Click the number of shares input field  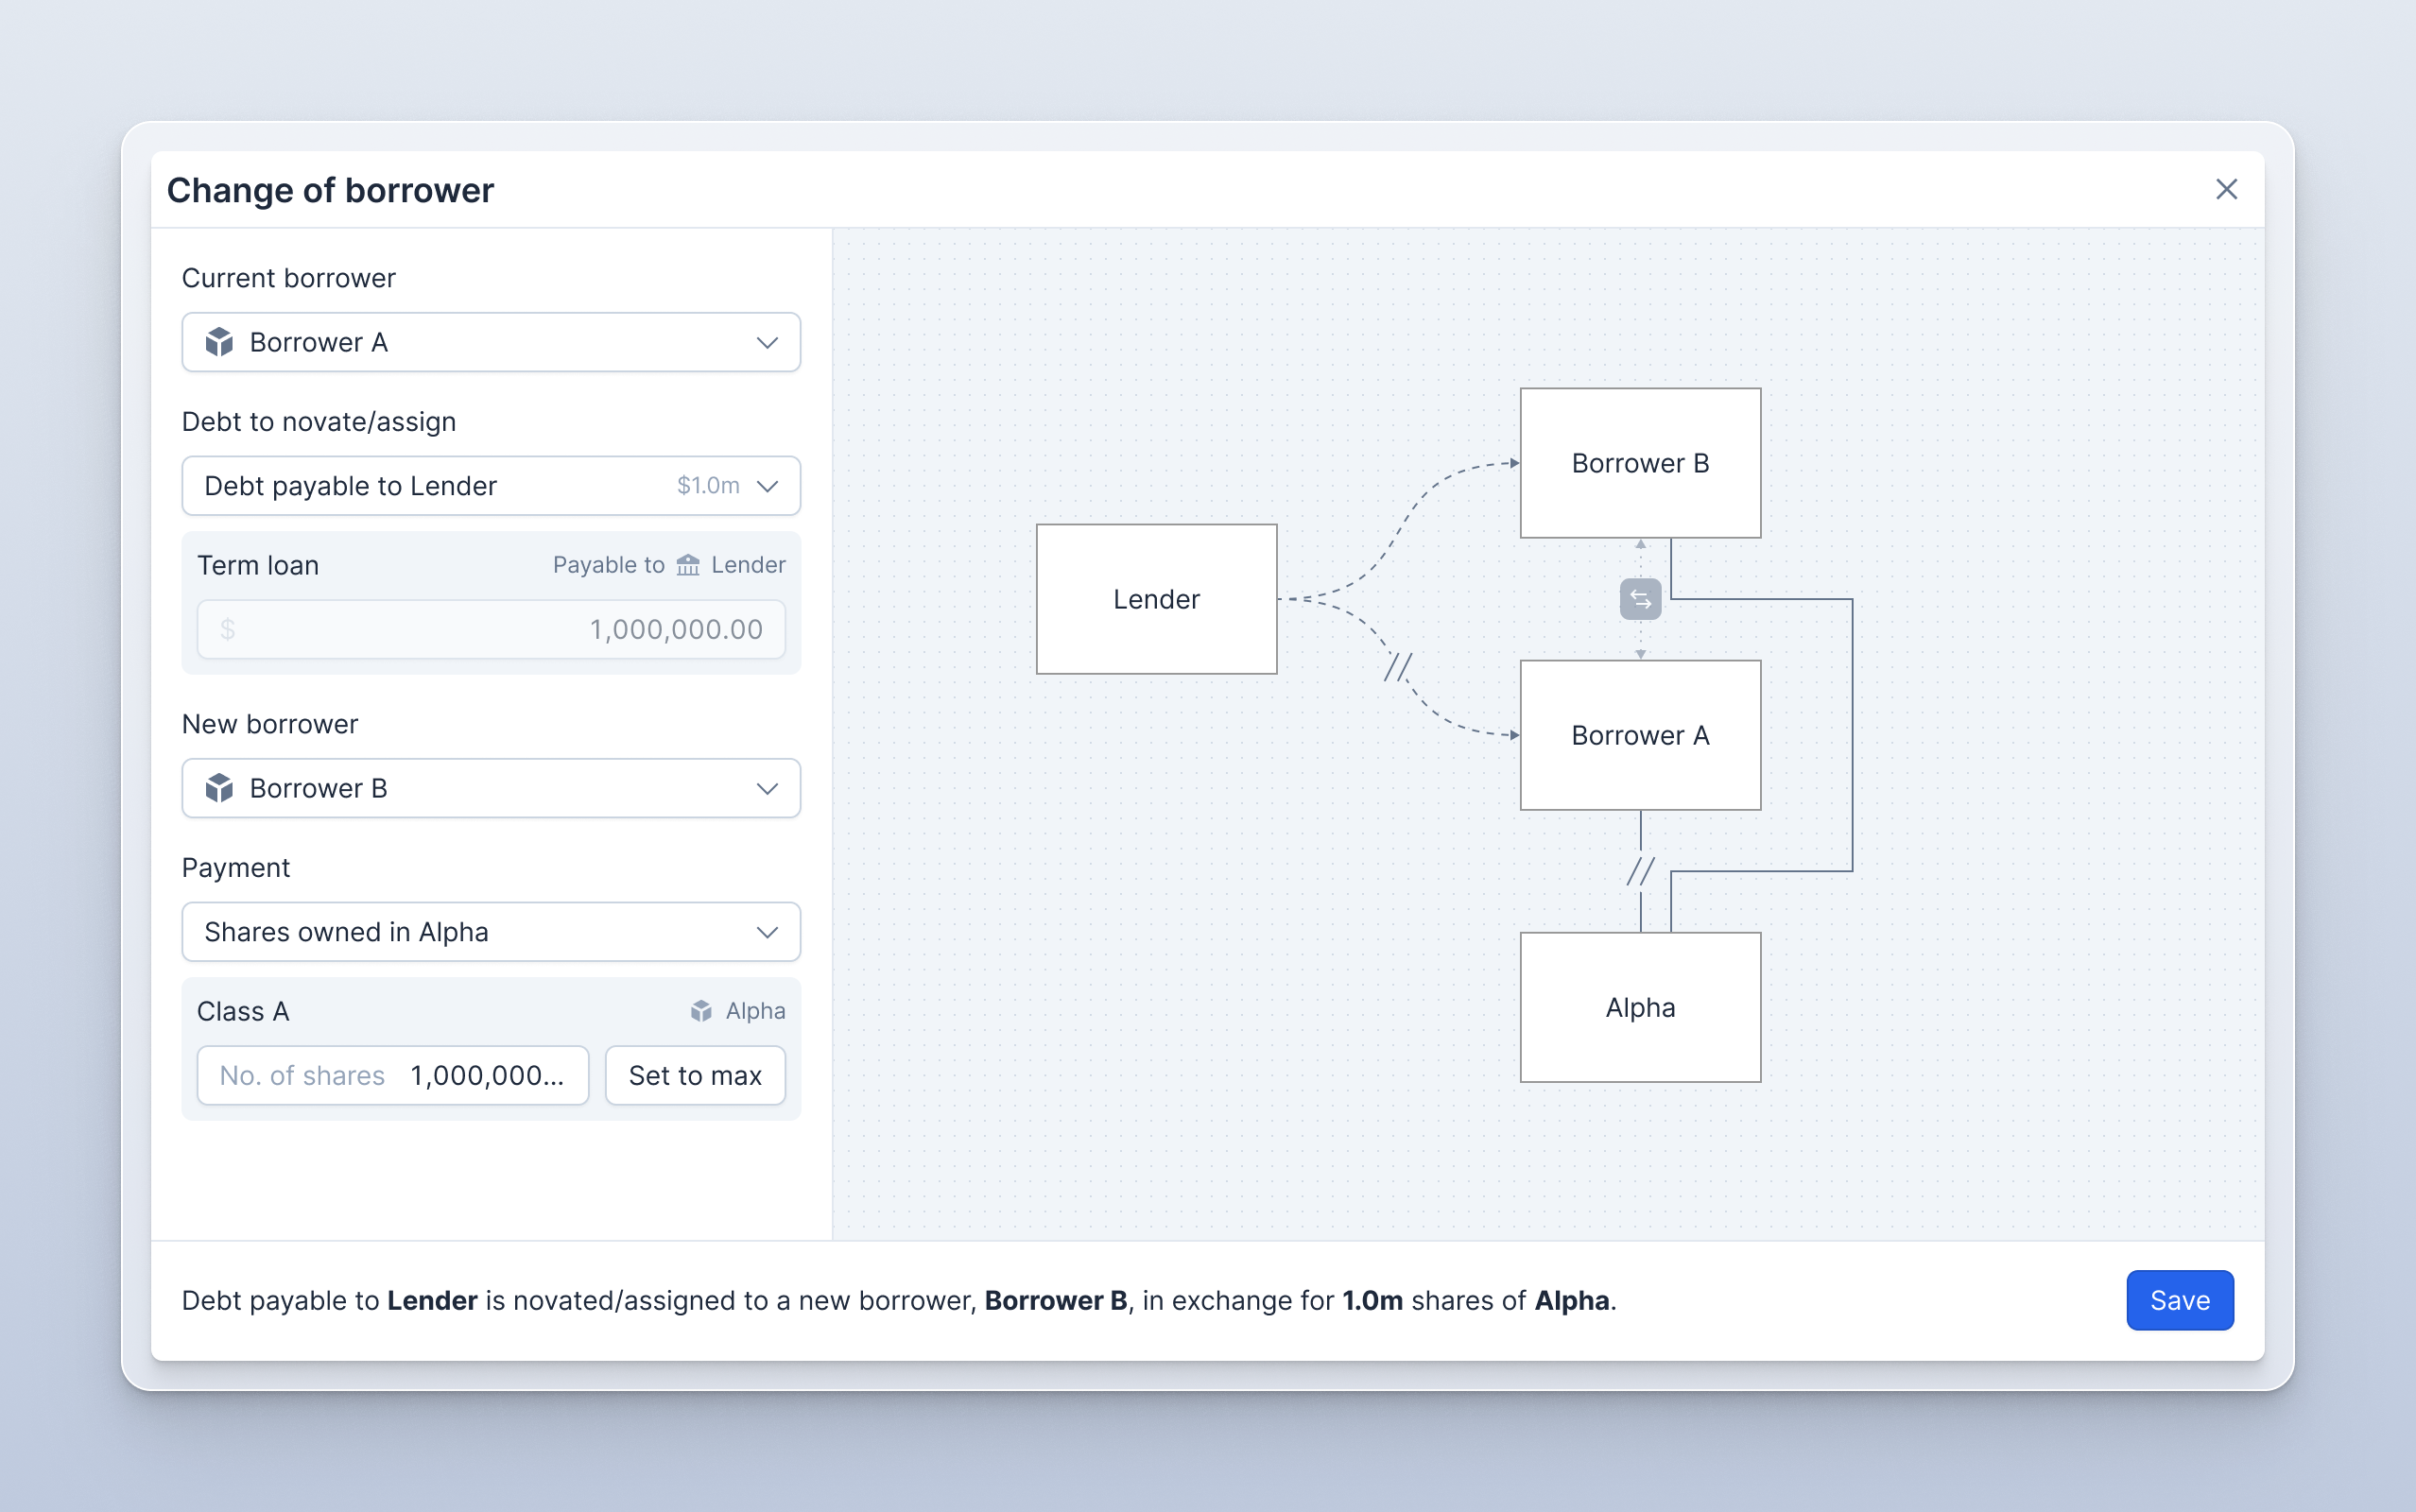click(x=393, y=1075)
